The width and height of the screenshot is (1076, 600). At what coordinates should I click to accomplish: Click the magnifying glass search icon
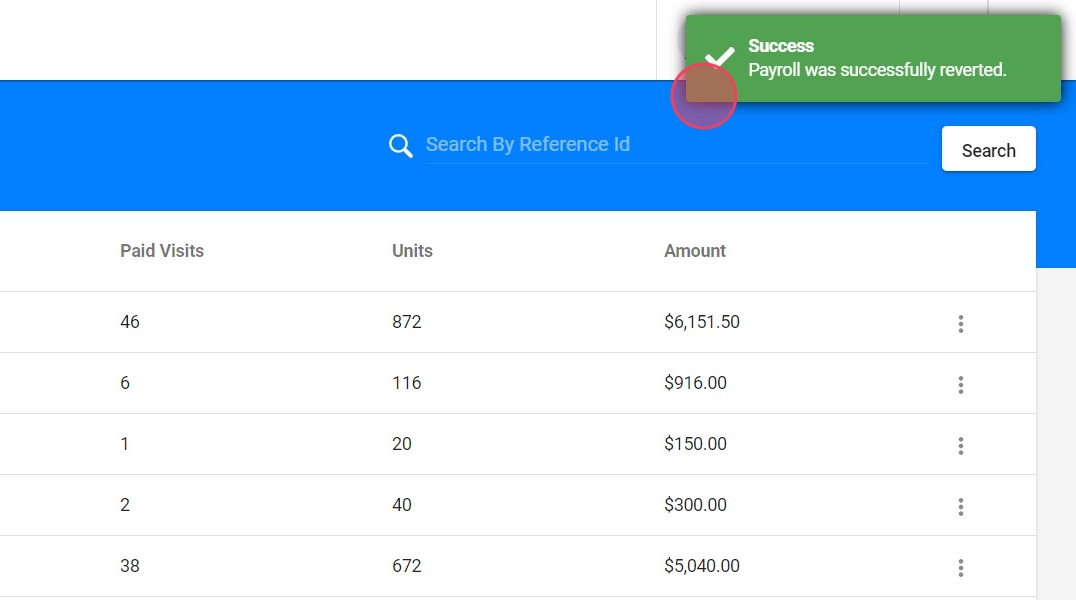[x=401, y=146]
